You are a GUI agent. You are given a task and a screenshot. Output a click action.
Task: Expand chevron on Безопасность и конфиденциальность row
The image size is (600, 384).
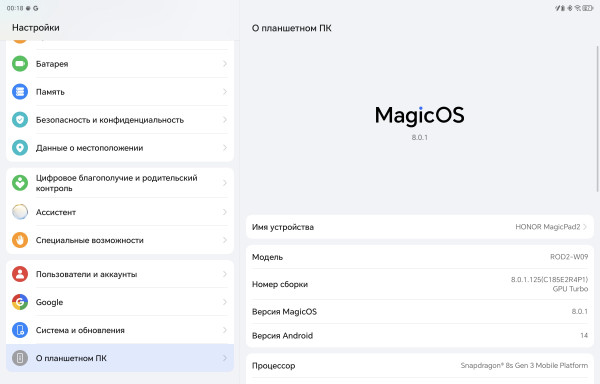click(x=225, y=120)
